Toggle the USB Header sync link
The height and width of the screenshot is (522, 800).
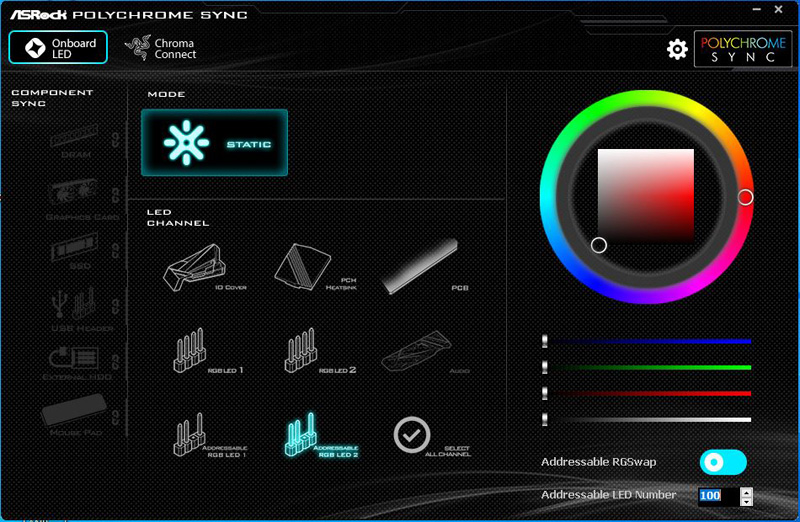point(116,306)
